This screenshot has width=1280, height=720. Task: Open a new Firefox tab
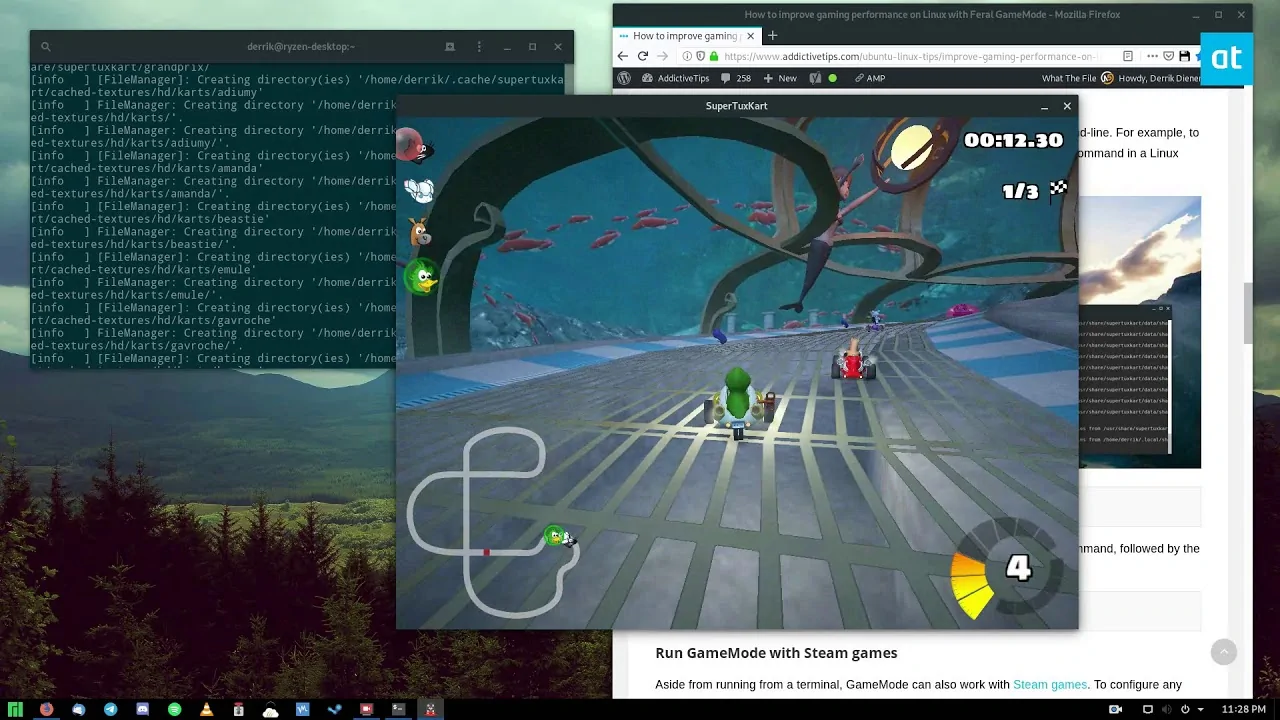[x=772, y=35]
